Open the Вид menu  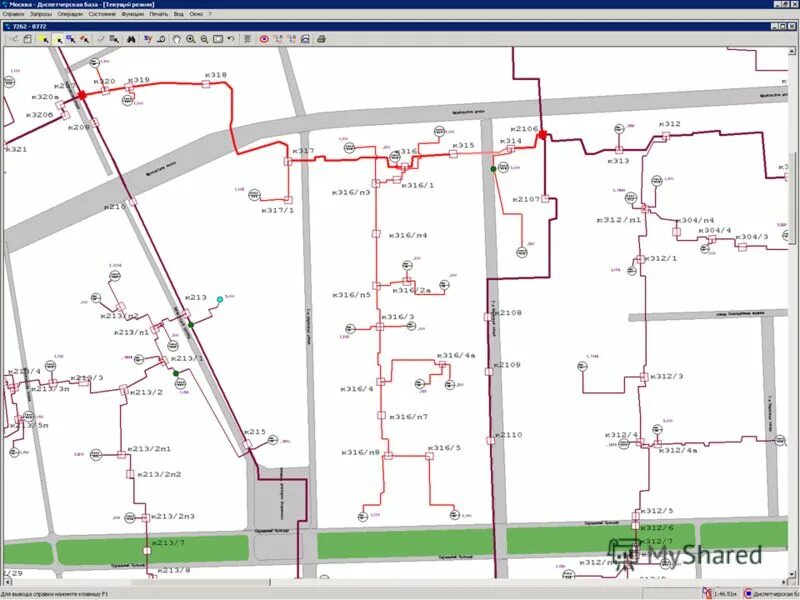[179, 14]
